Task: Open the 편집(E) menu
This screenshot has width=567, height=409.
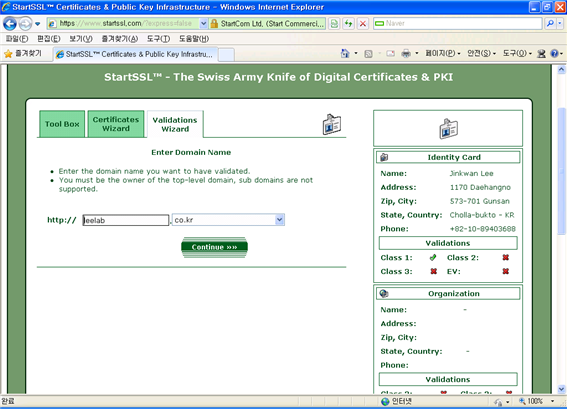Action: [x=48, y=39]
